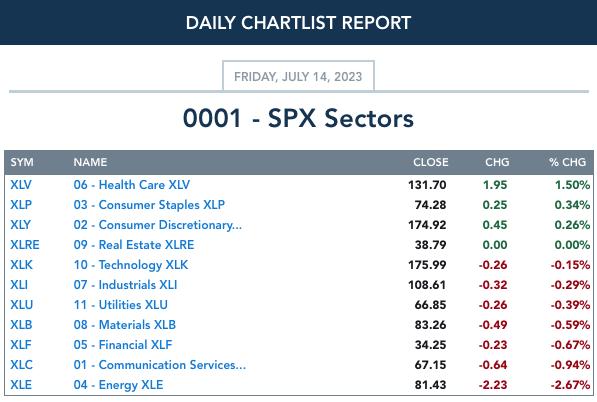Viewport: 597px width, 402px height.
Task: Click the XLY ticker symbol
Action: pos(21,225)
